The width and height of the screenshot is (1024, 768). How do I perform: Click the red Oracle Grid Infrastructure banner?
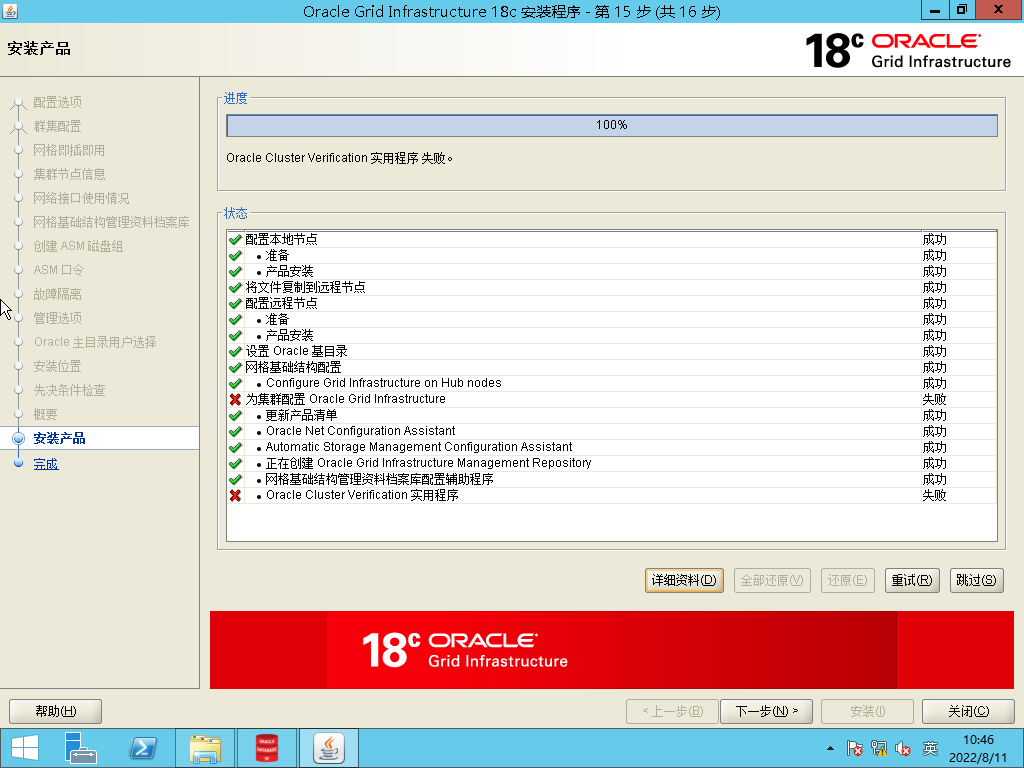(x=611, y=650)
